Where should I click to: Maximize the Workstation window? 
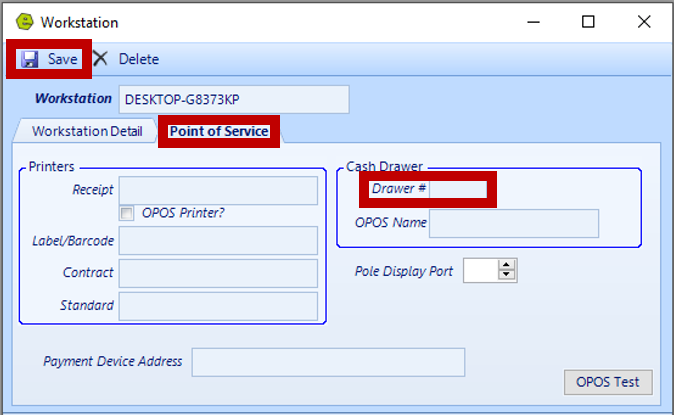(588, 22)
